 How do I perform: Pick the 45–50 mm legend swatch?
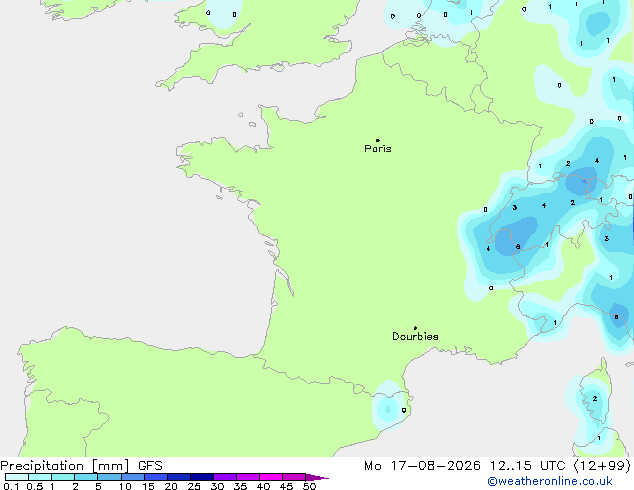(294, 477)
